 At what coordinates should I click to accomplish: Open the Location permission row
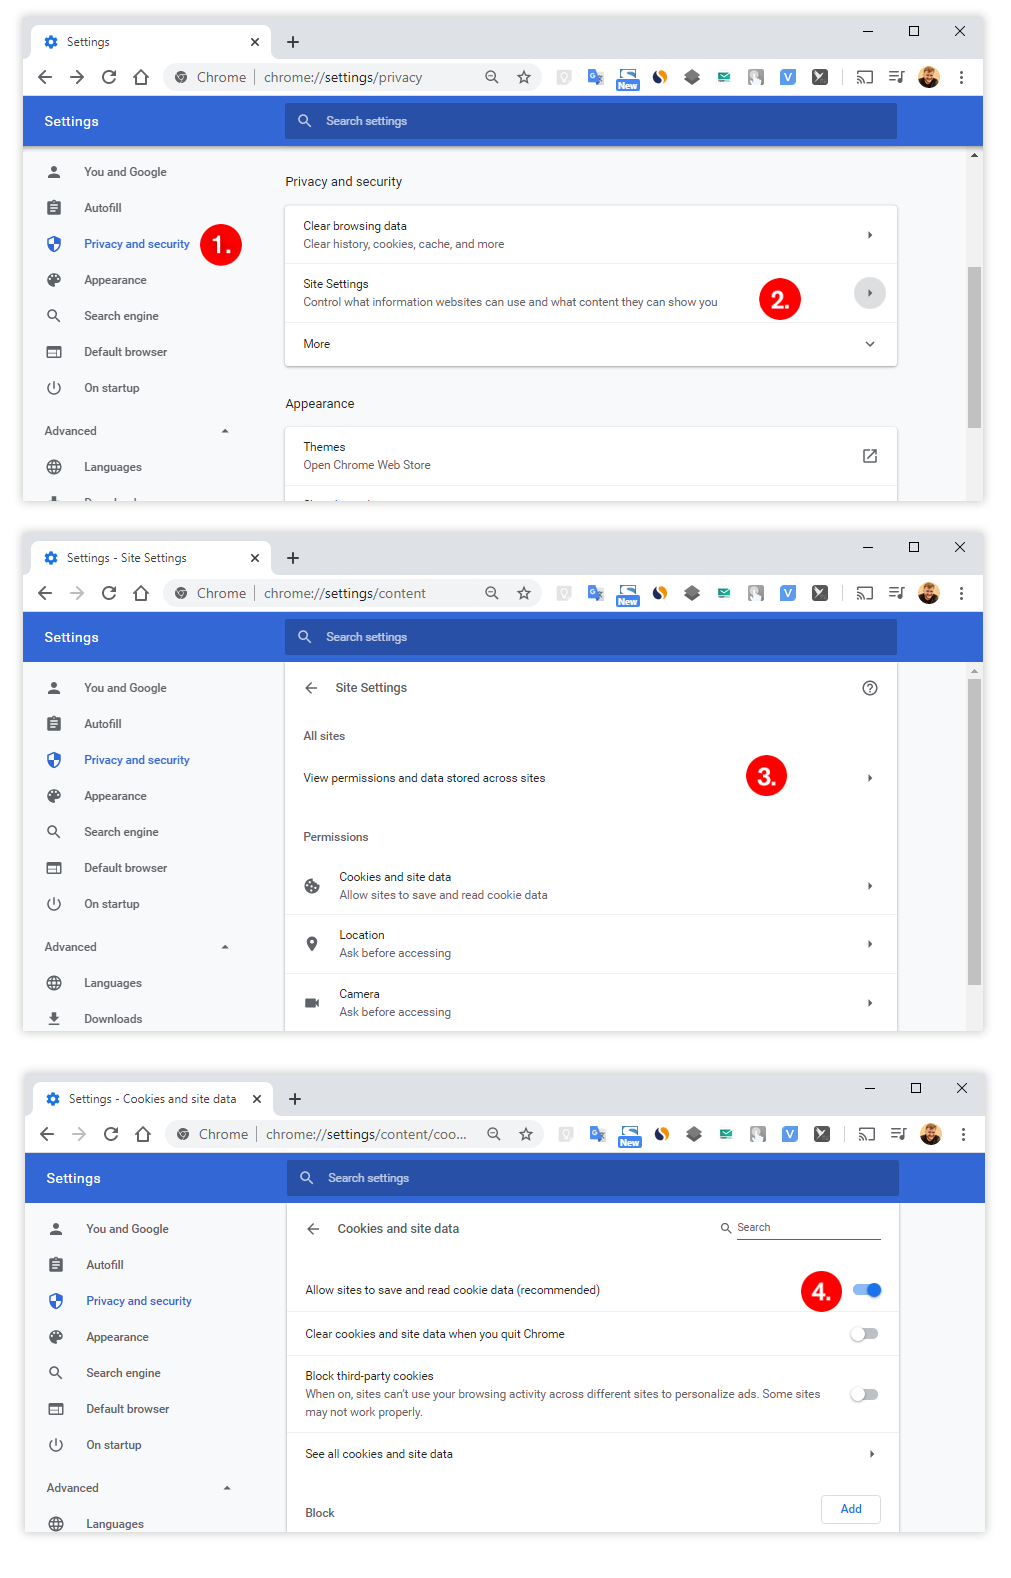pos(591,944)
